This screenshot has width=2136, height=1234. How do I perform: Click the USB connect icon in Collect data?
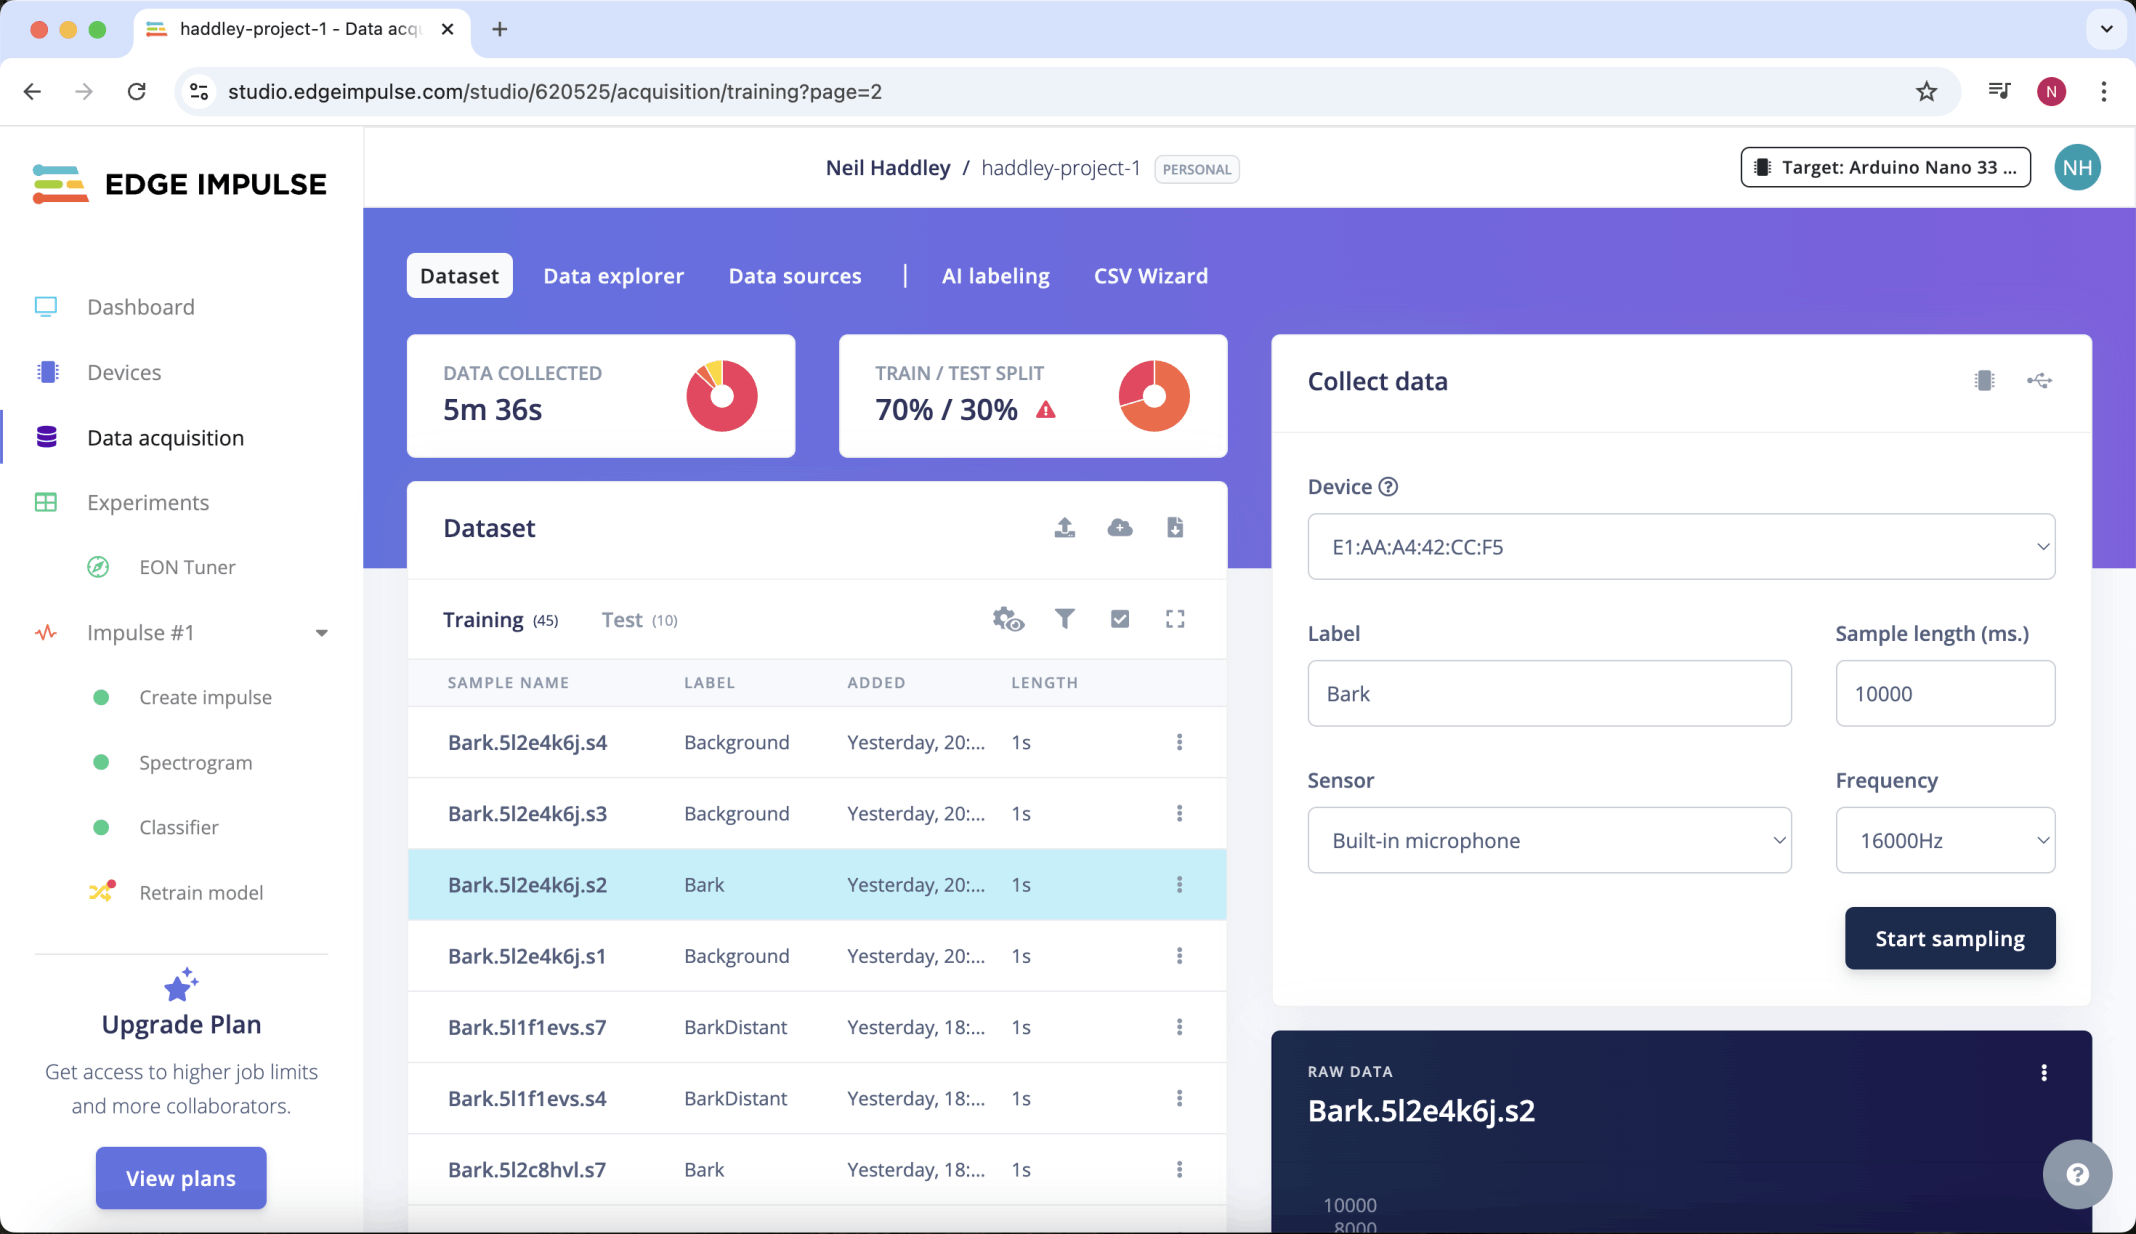[2039, 381]
